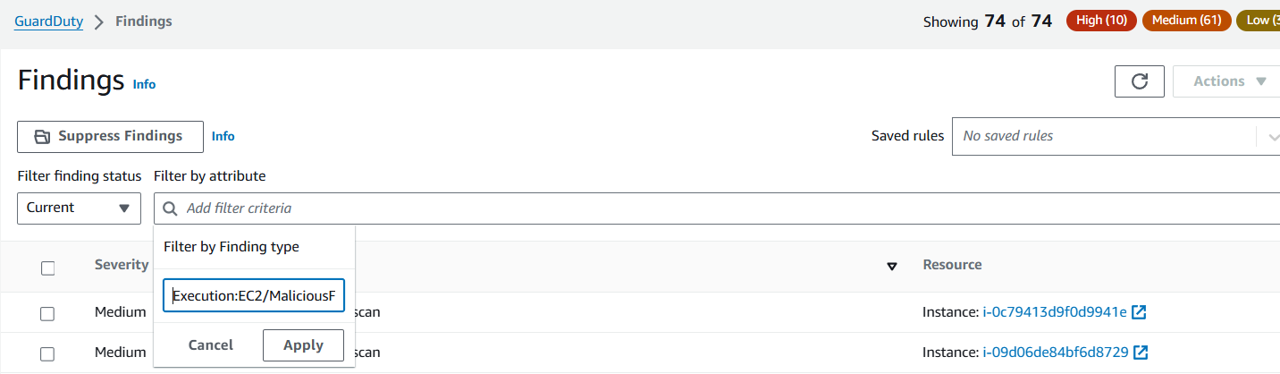Check the first Medium severity finding row

pyautogui.click(x=48, y=313)
